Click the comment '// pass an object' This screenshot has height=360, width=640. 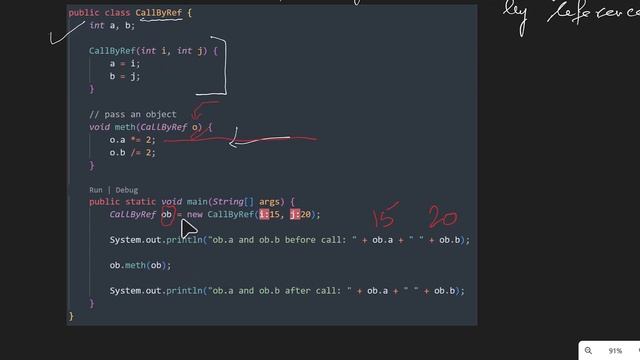133,114
